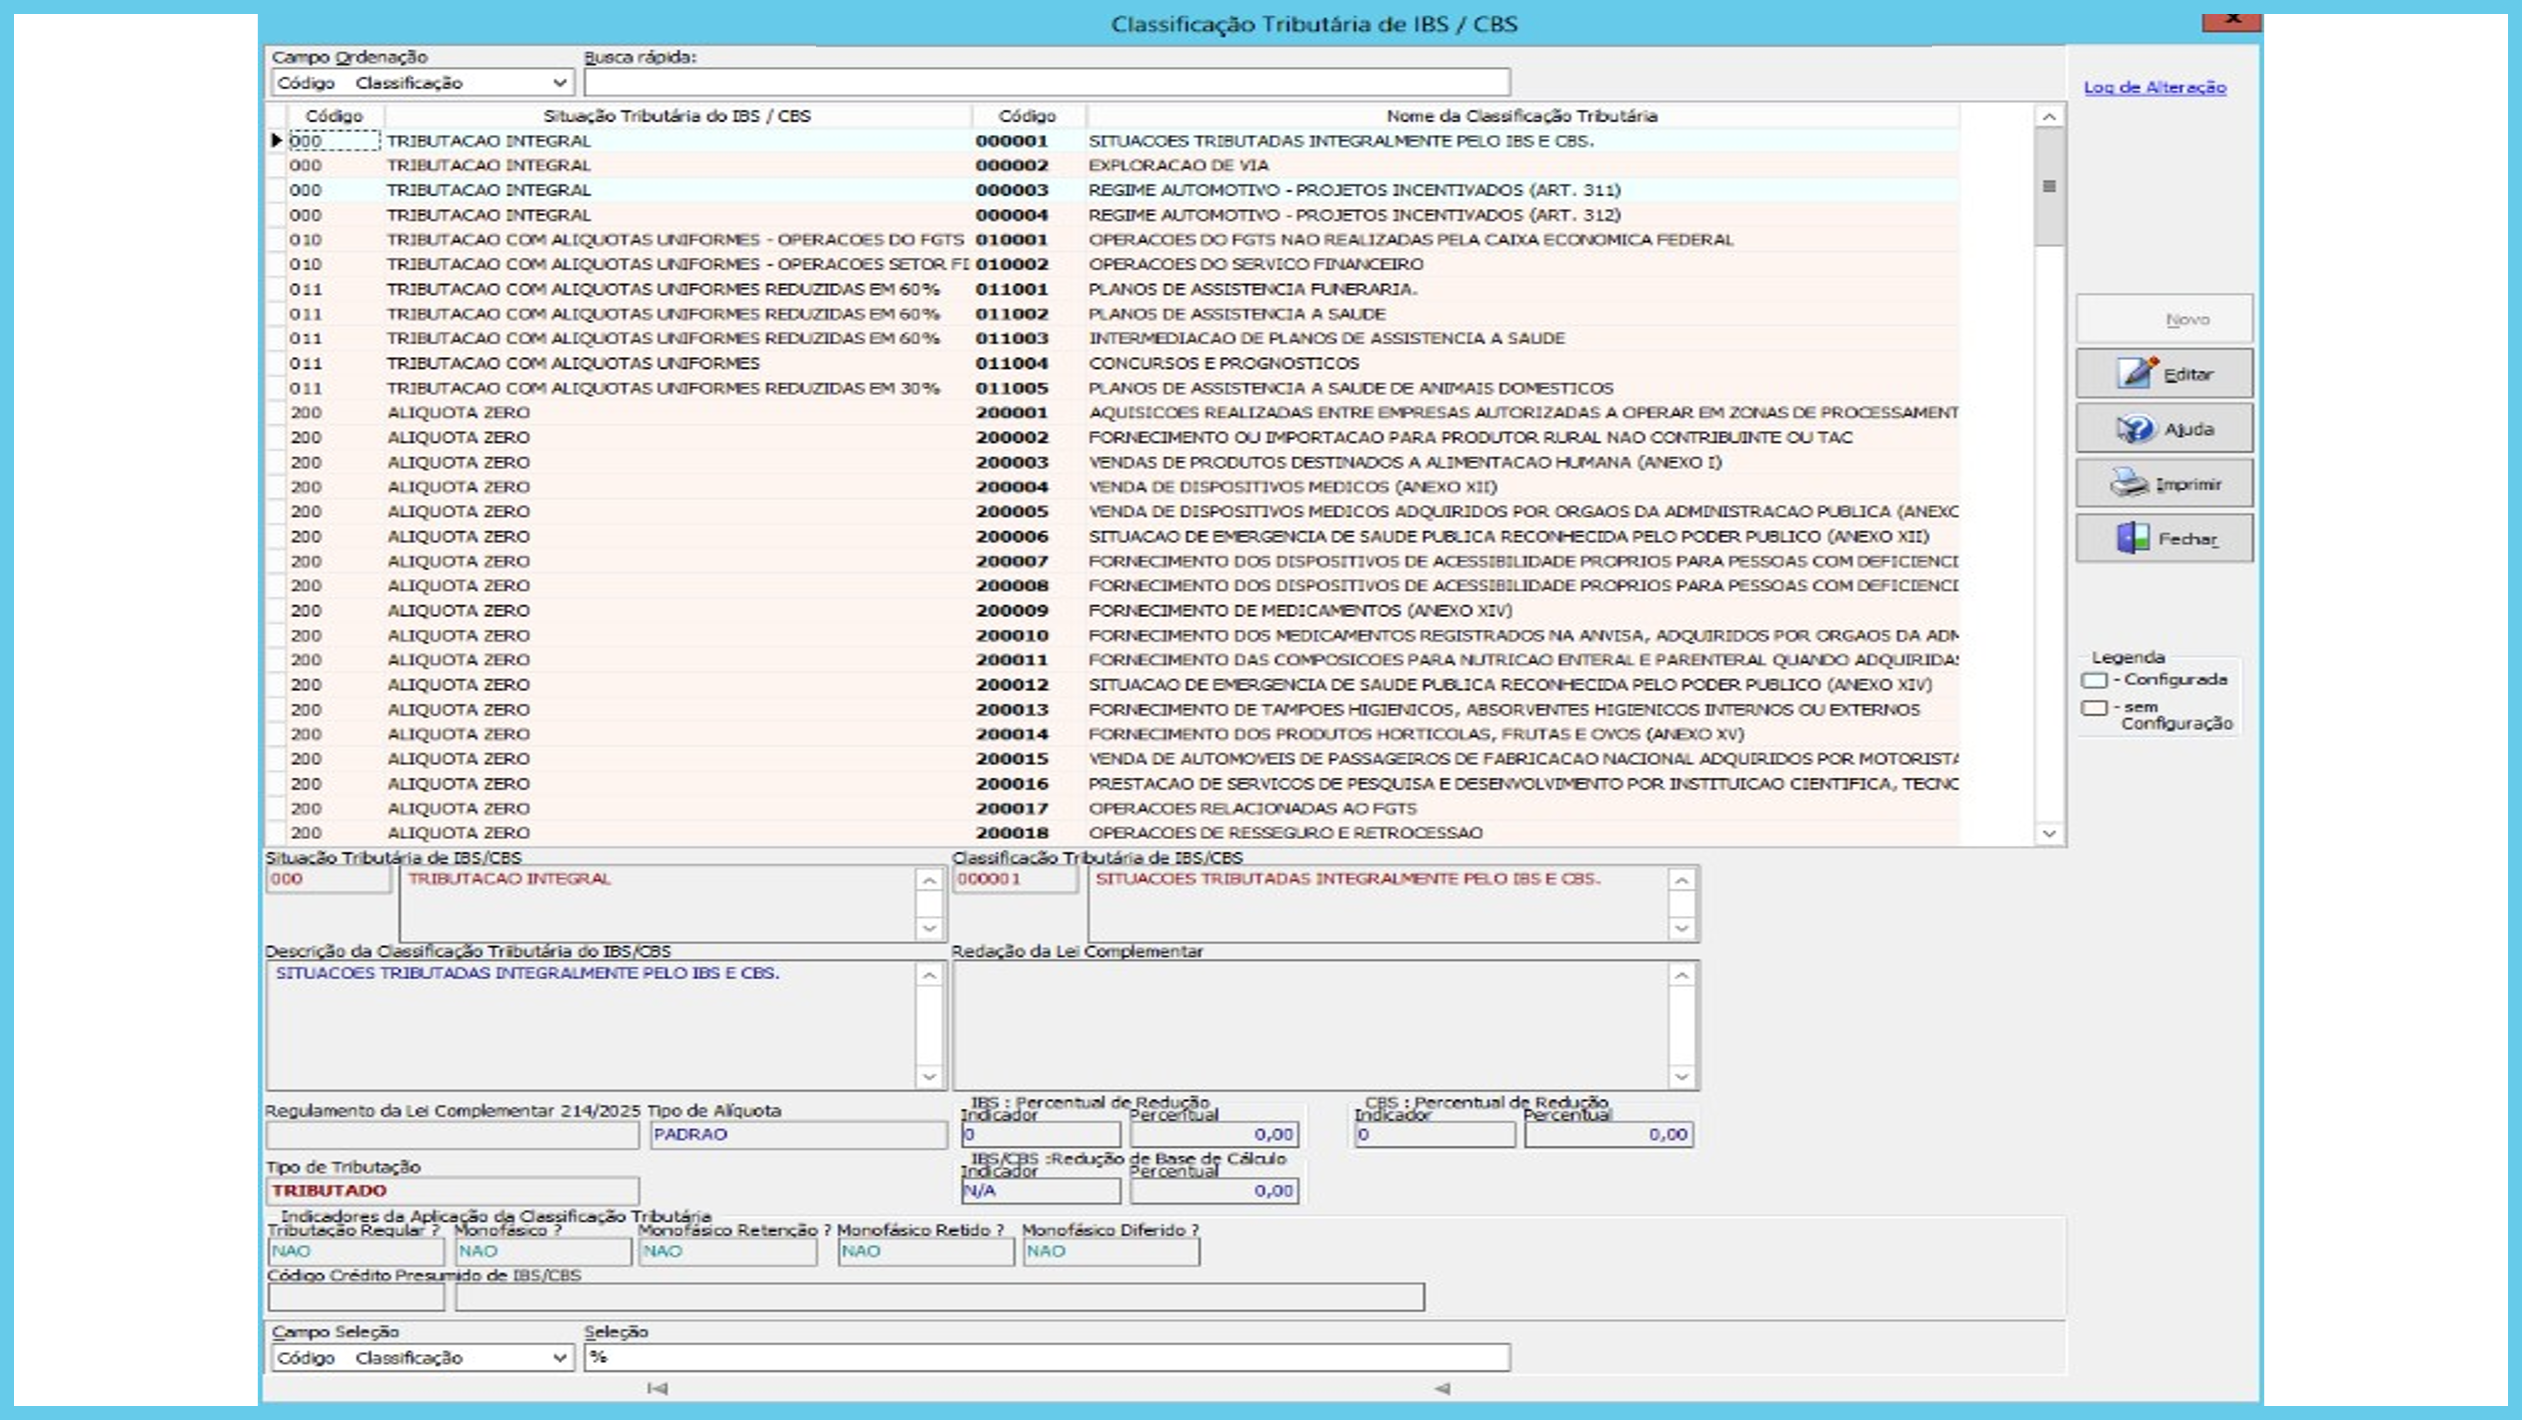Select row 200009 FORNECIMENTO DE MEDICAMENTOS

[x=1299, y=611]
